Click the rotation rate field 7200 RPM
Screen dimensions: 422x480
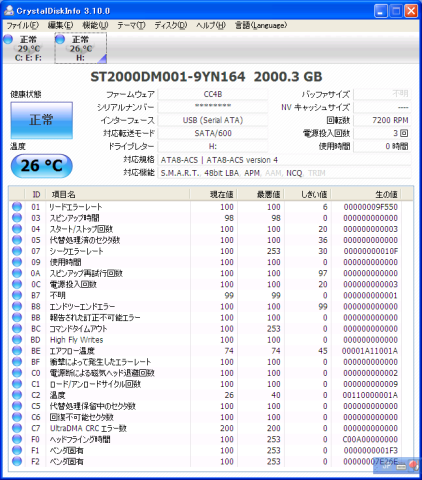click(x=382, y=120)
